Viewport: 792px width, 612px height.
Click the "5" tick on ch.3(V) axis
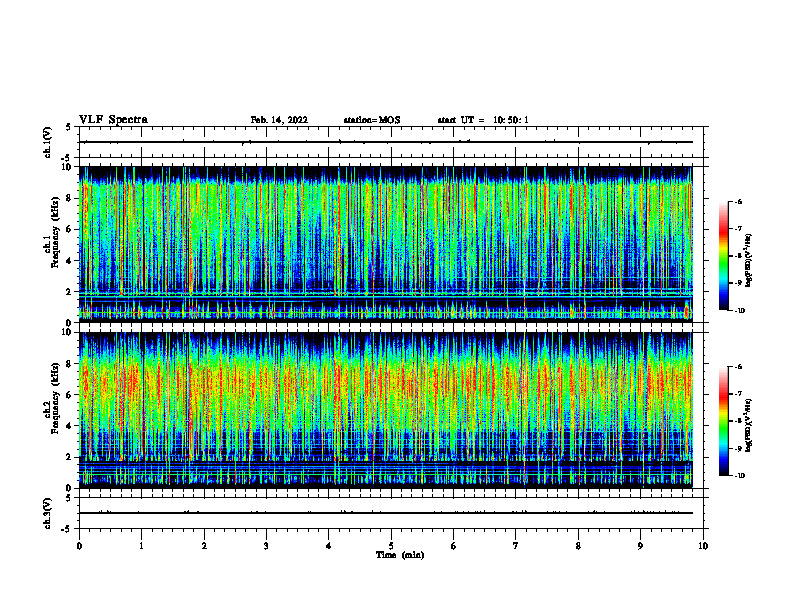70,498
